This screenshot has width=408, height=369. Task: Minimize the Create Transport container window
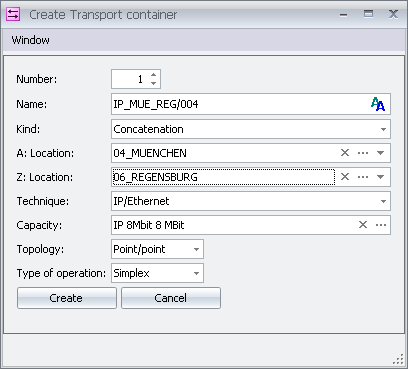pyautogui.click(x=344, y=15)
